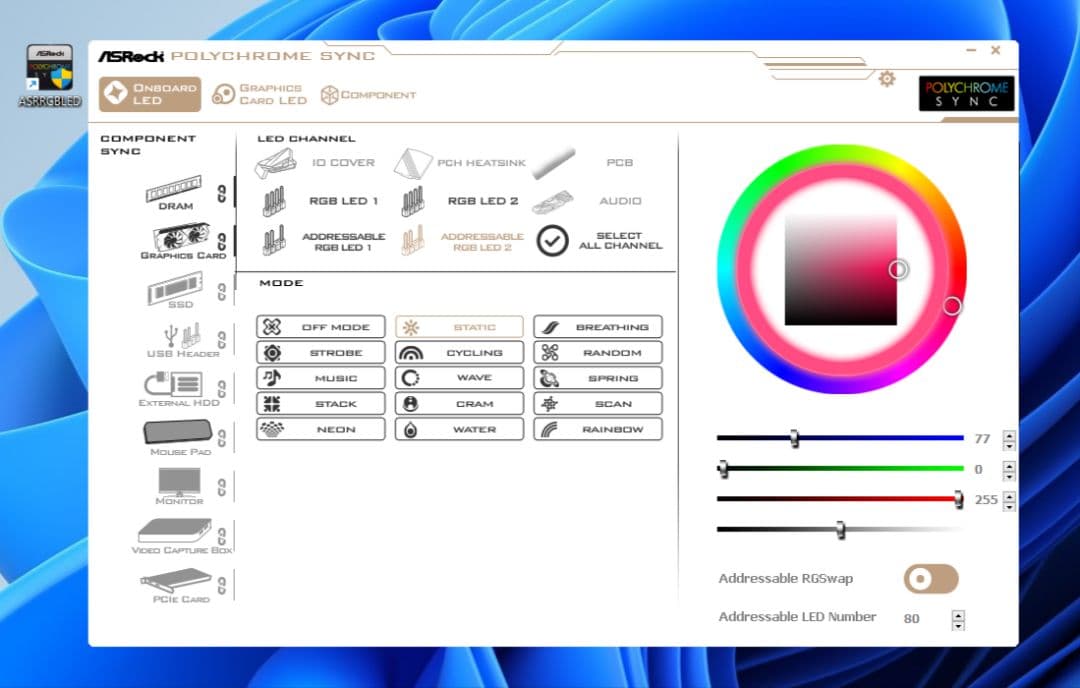Click the RGB LED 1 channel icon

point(274,201)
